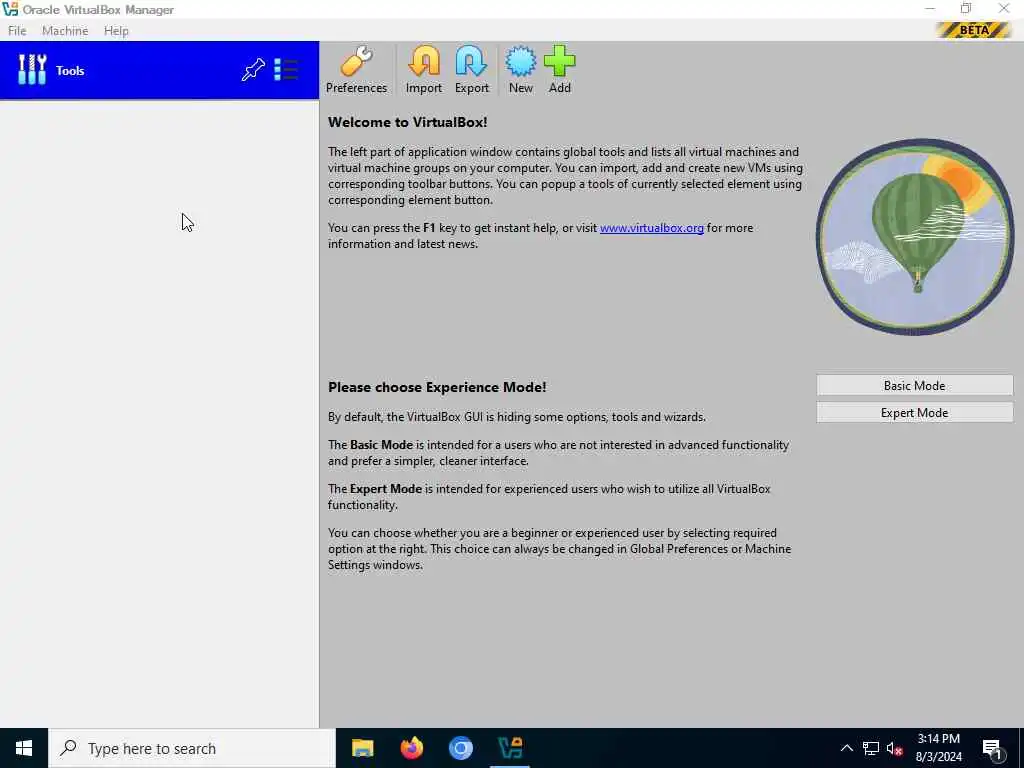This screenshot has height=768, width=1024.
Task: Select the Tools item in left pane
Action: [159, 70]
